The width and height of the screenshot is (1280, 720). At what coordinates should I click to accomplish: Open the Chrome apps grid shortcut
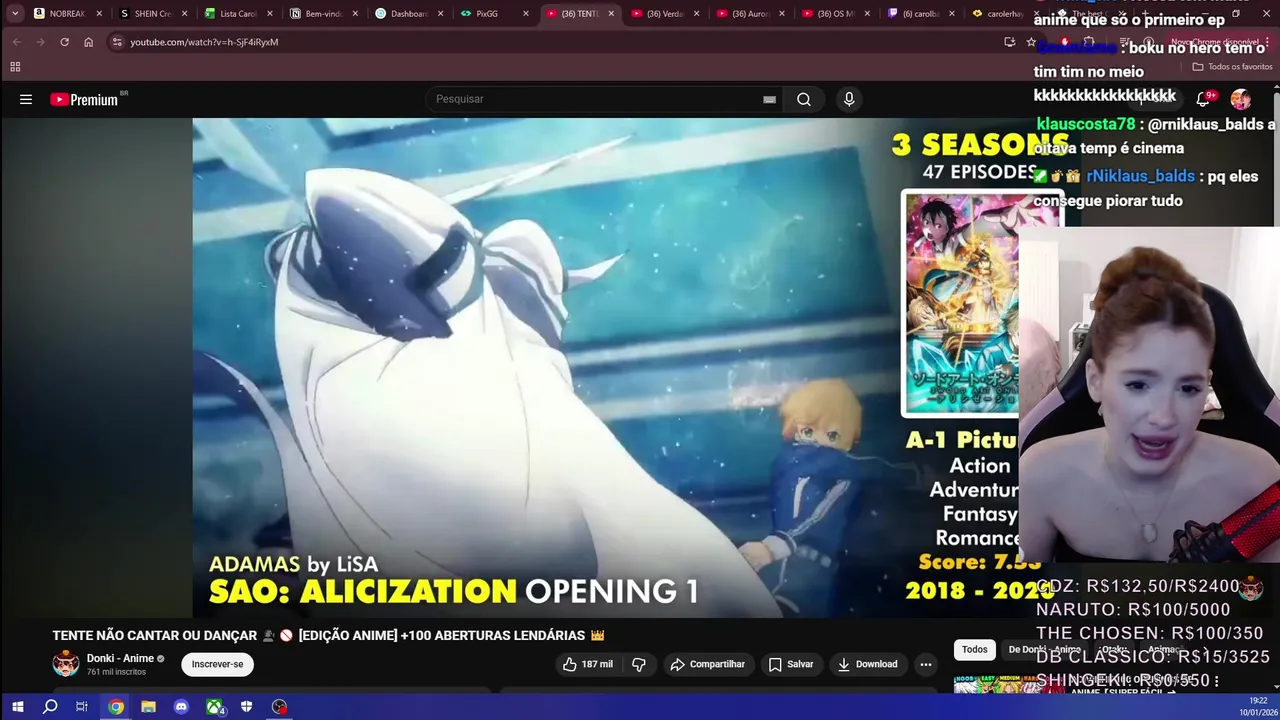tap(15, 67)
